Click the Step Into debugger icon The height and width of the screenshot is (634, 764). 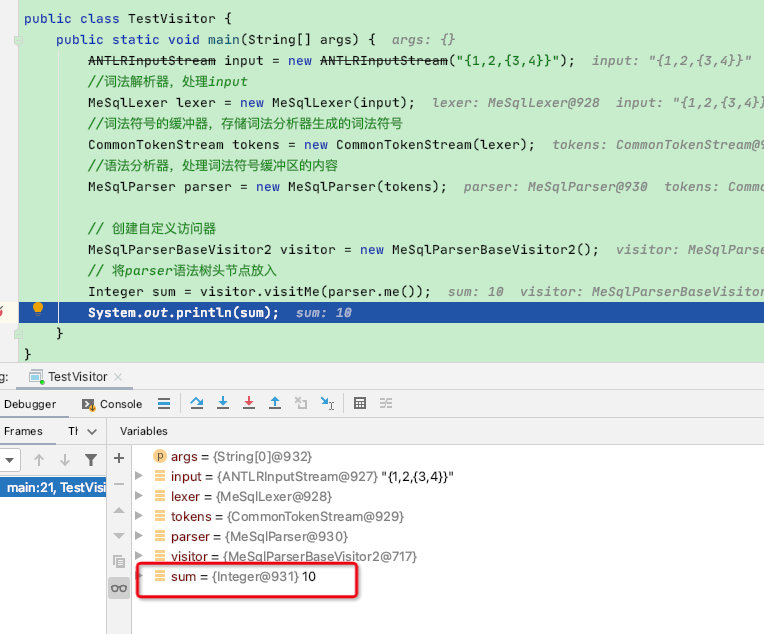tap(223, 403)
